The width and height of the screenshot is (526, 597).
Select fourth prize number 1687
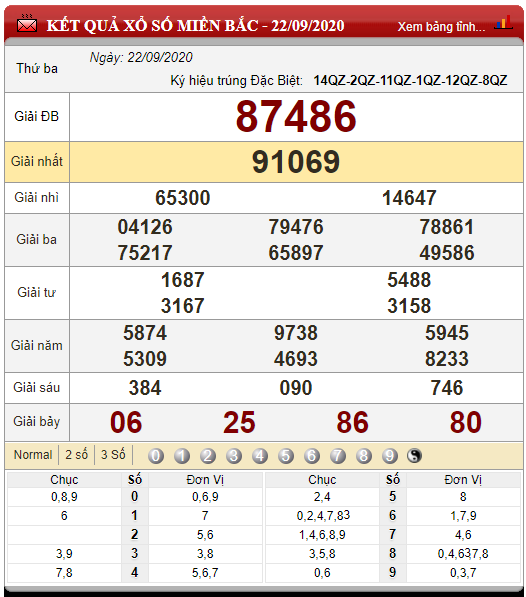pyautogui.click(x=182, y=280)
